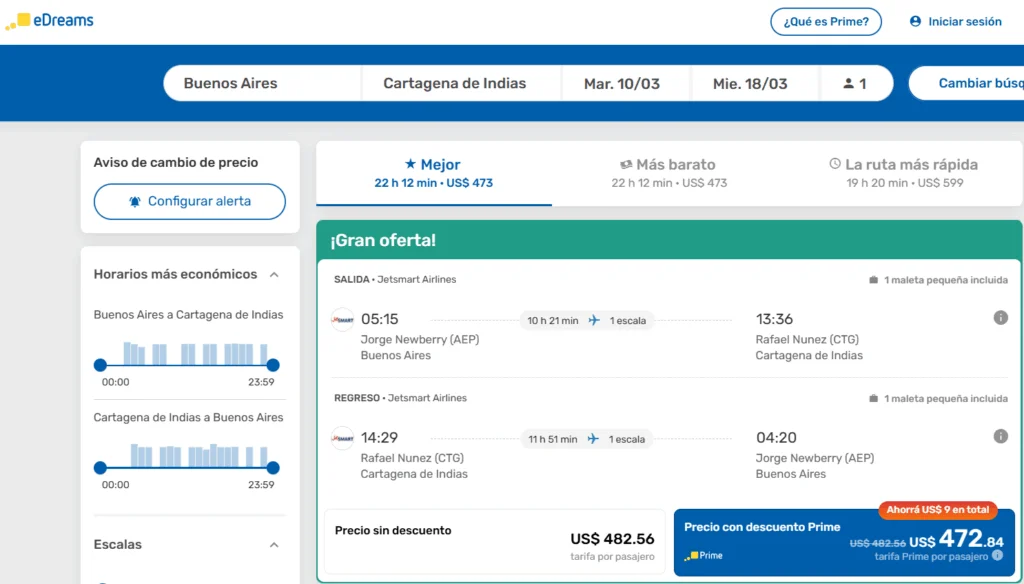Click the Prime price info icon
The width and height of the screenshot is (1024, 584).
click(x=997, y=556)
